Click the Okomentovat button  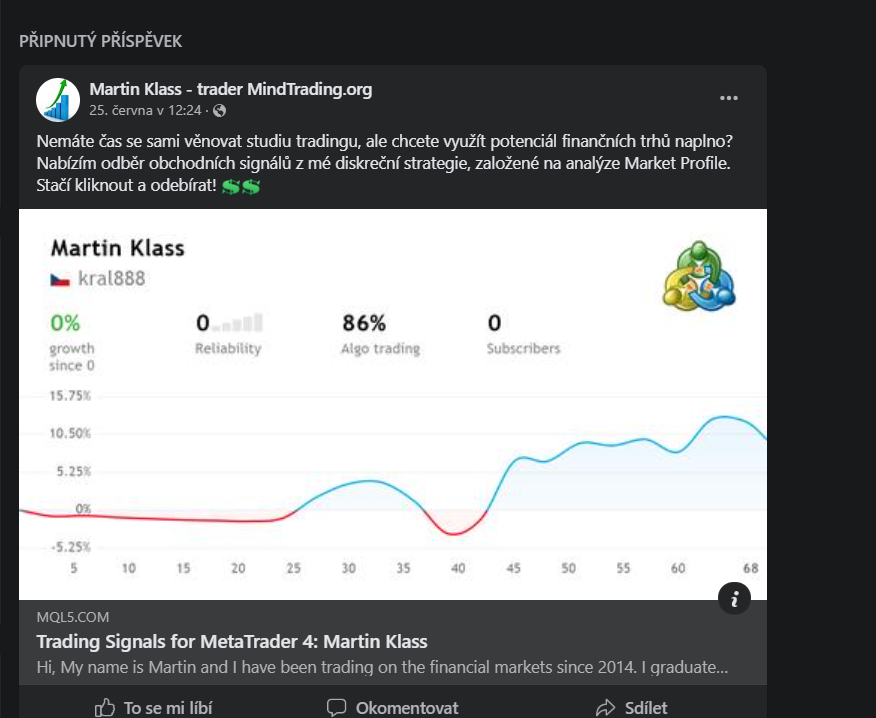pyautogui.click(x=393, y=708)
